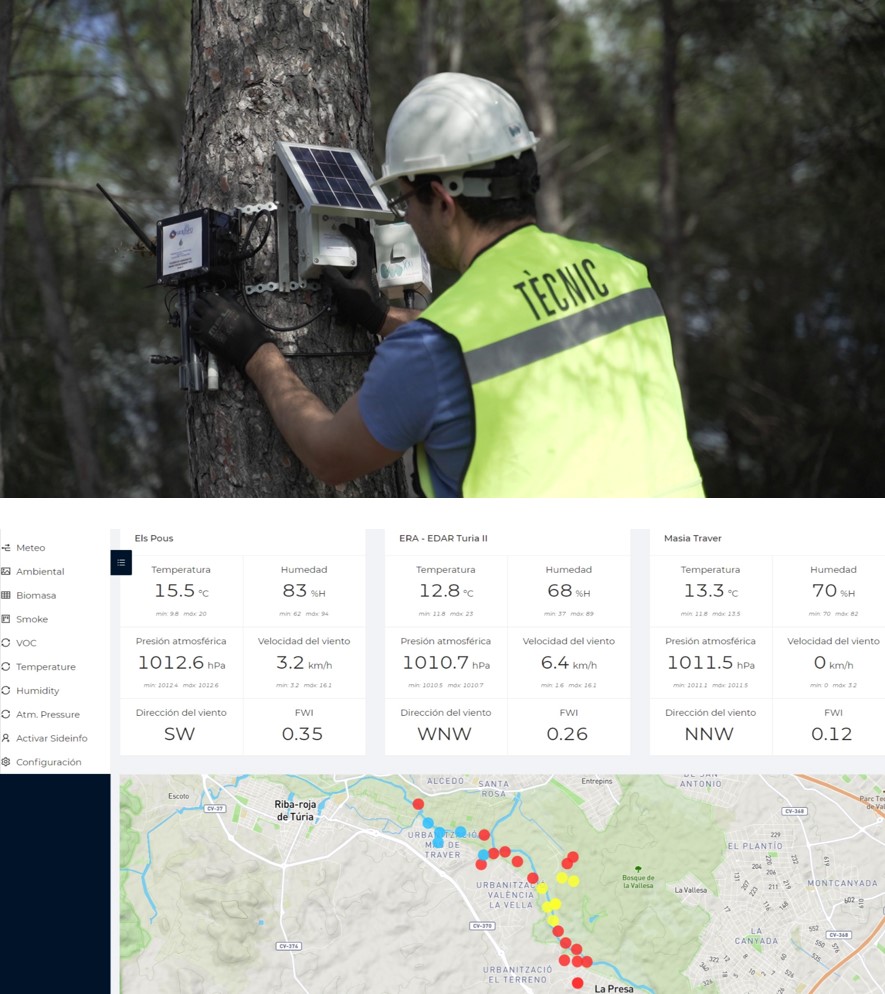Click the Els Pous FWI 0.35 value
Screen dimensions: 885x994
click(x=302, y=734)
